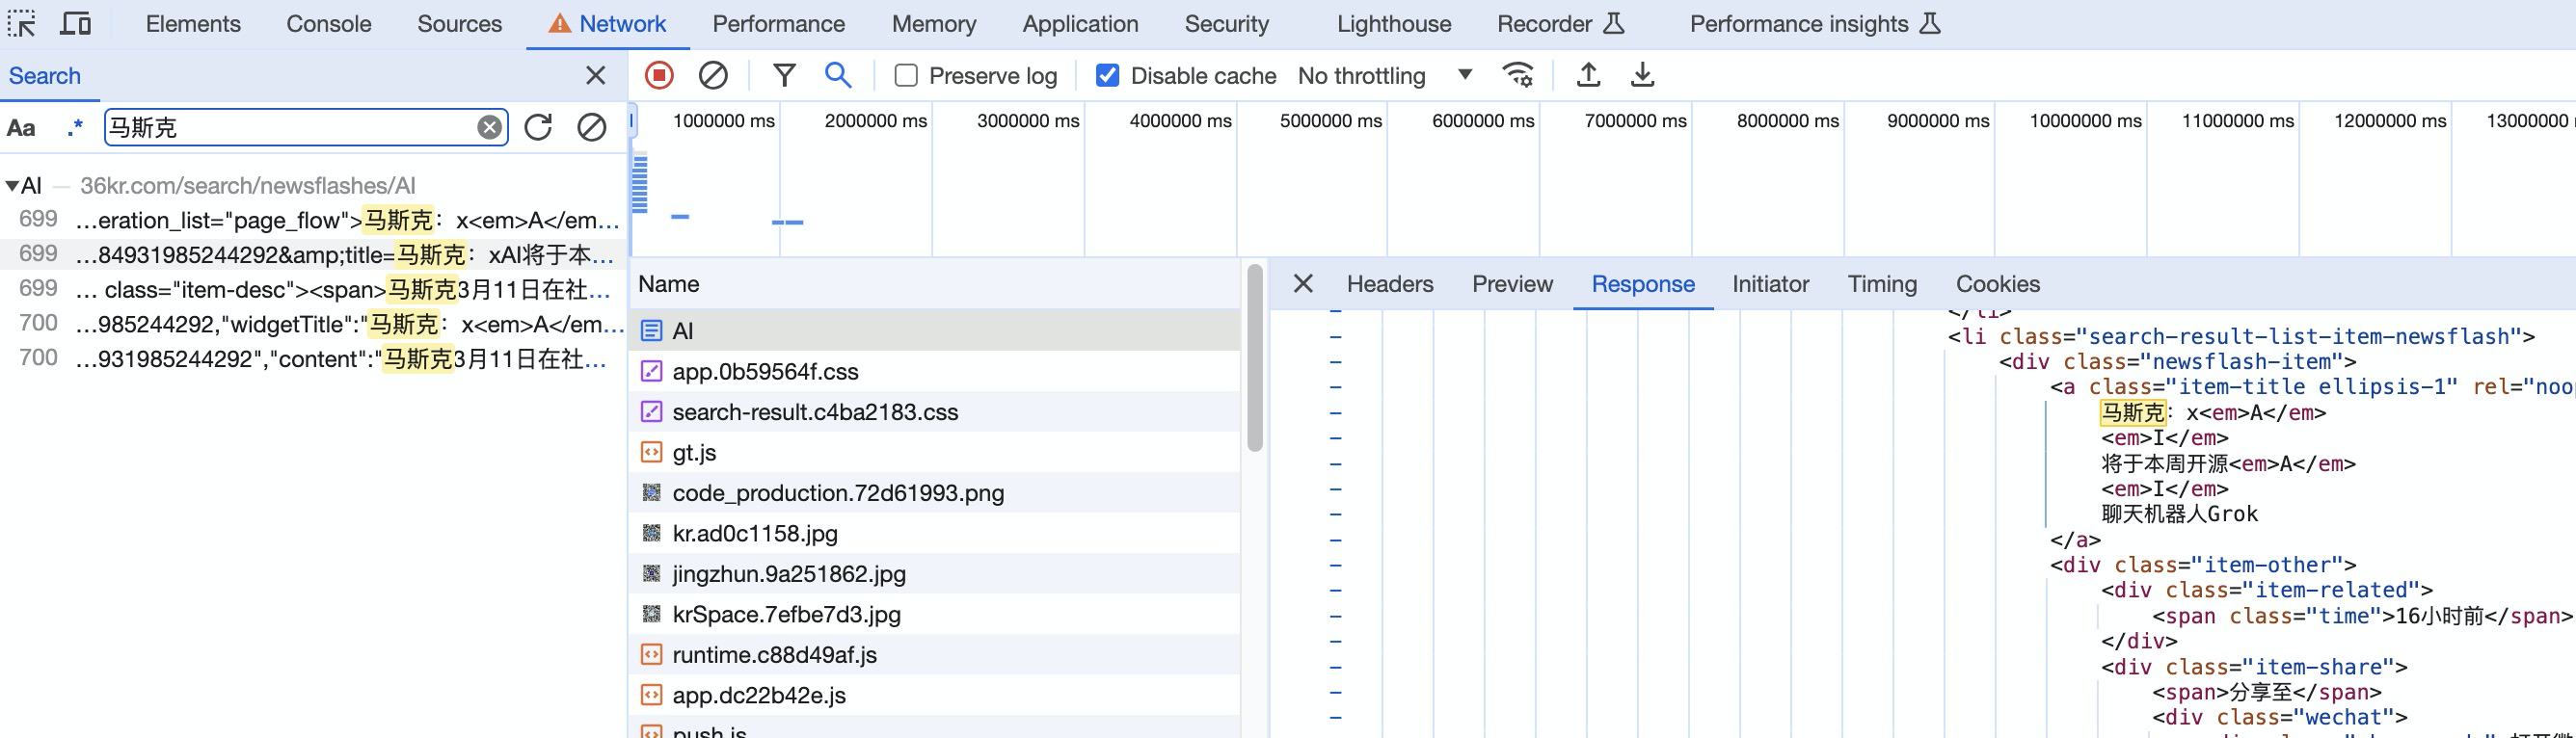Image resolution: width=2576 pixels, height=738 pixels.
Task: Switch to the Console tab
Action: 328,24
